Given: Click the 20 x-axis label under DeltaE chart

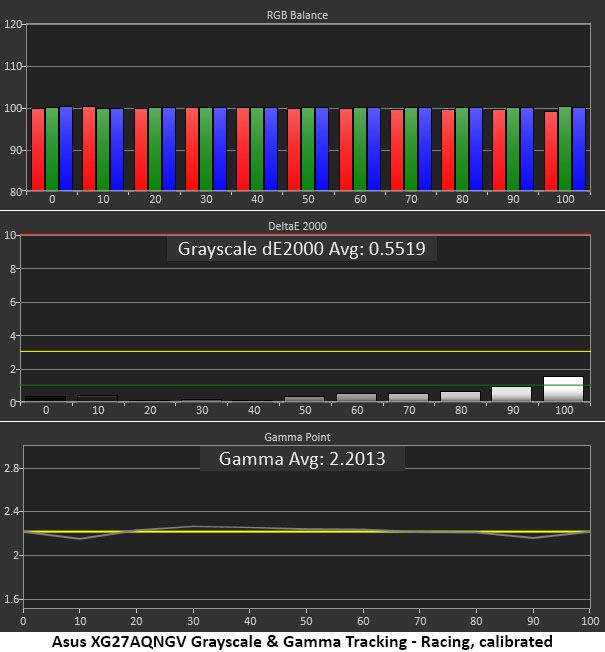Looking at the screenshot, I should [x=150, y=410].
